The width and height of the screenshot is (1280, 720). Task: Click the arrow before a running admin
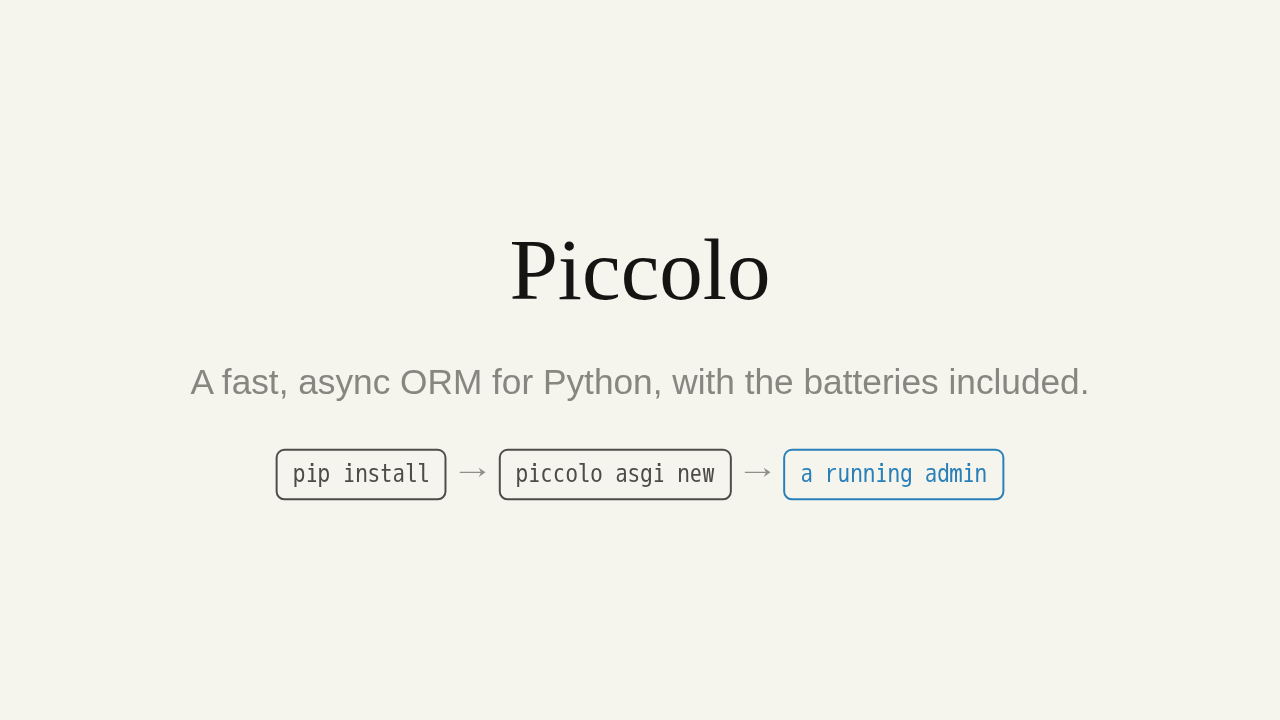pyautogui.click(x=757, y=472)
